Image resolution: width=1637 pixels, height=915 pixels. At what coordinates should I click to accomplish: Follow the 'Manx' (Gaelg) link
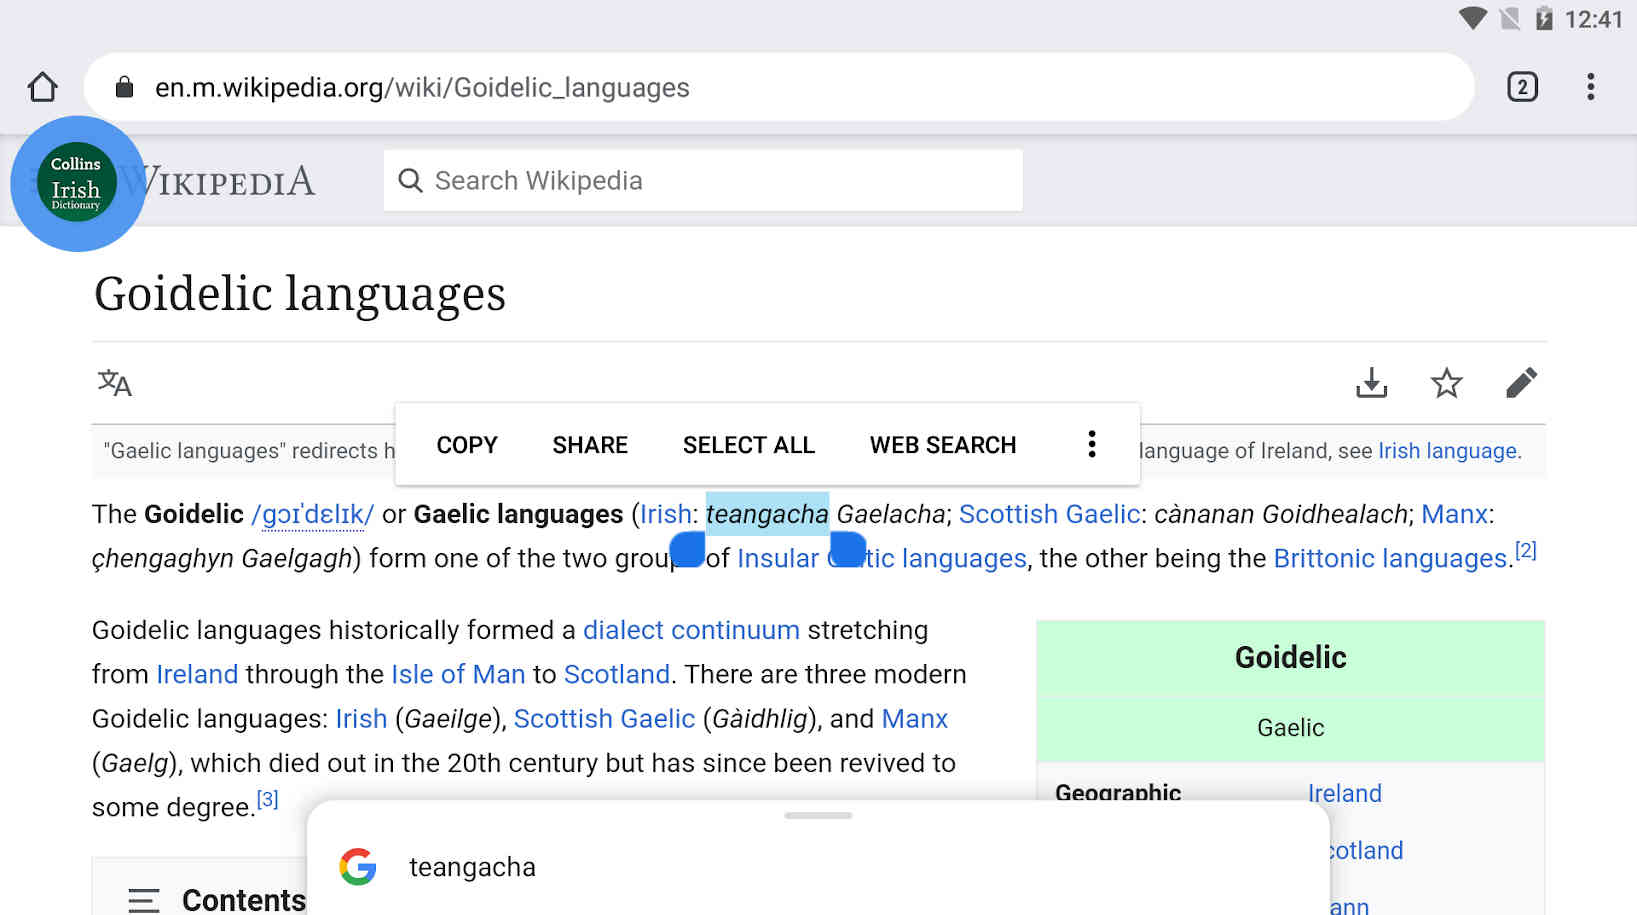[915, 719]
